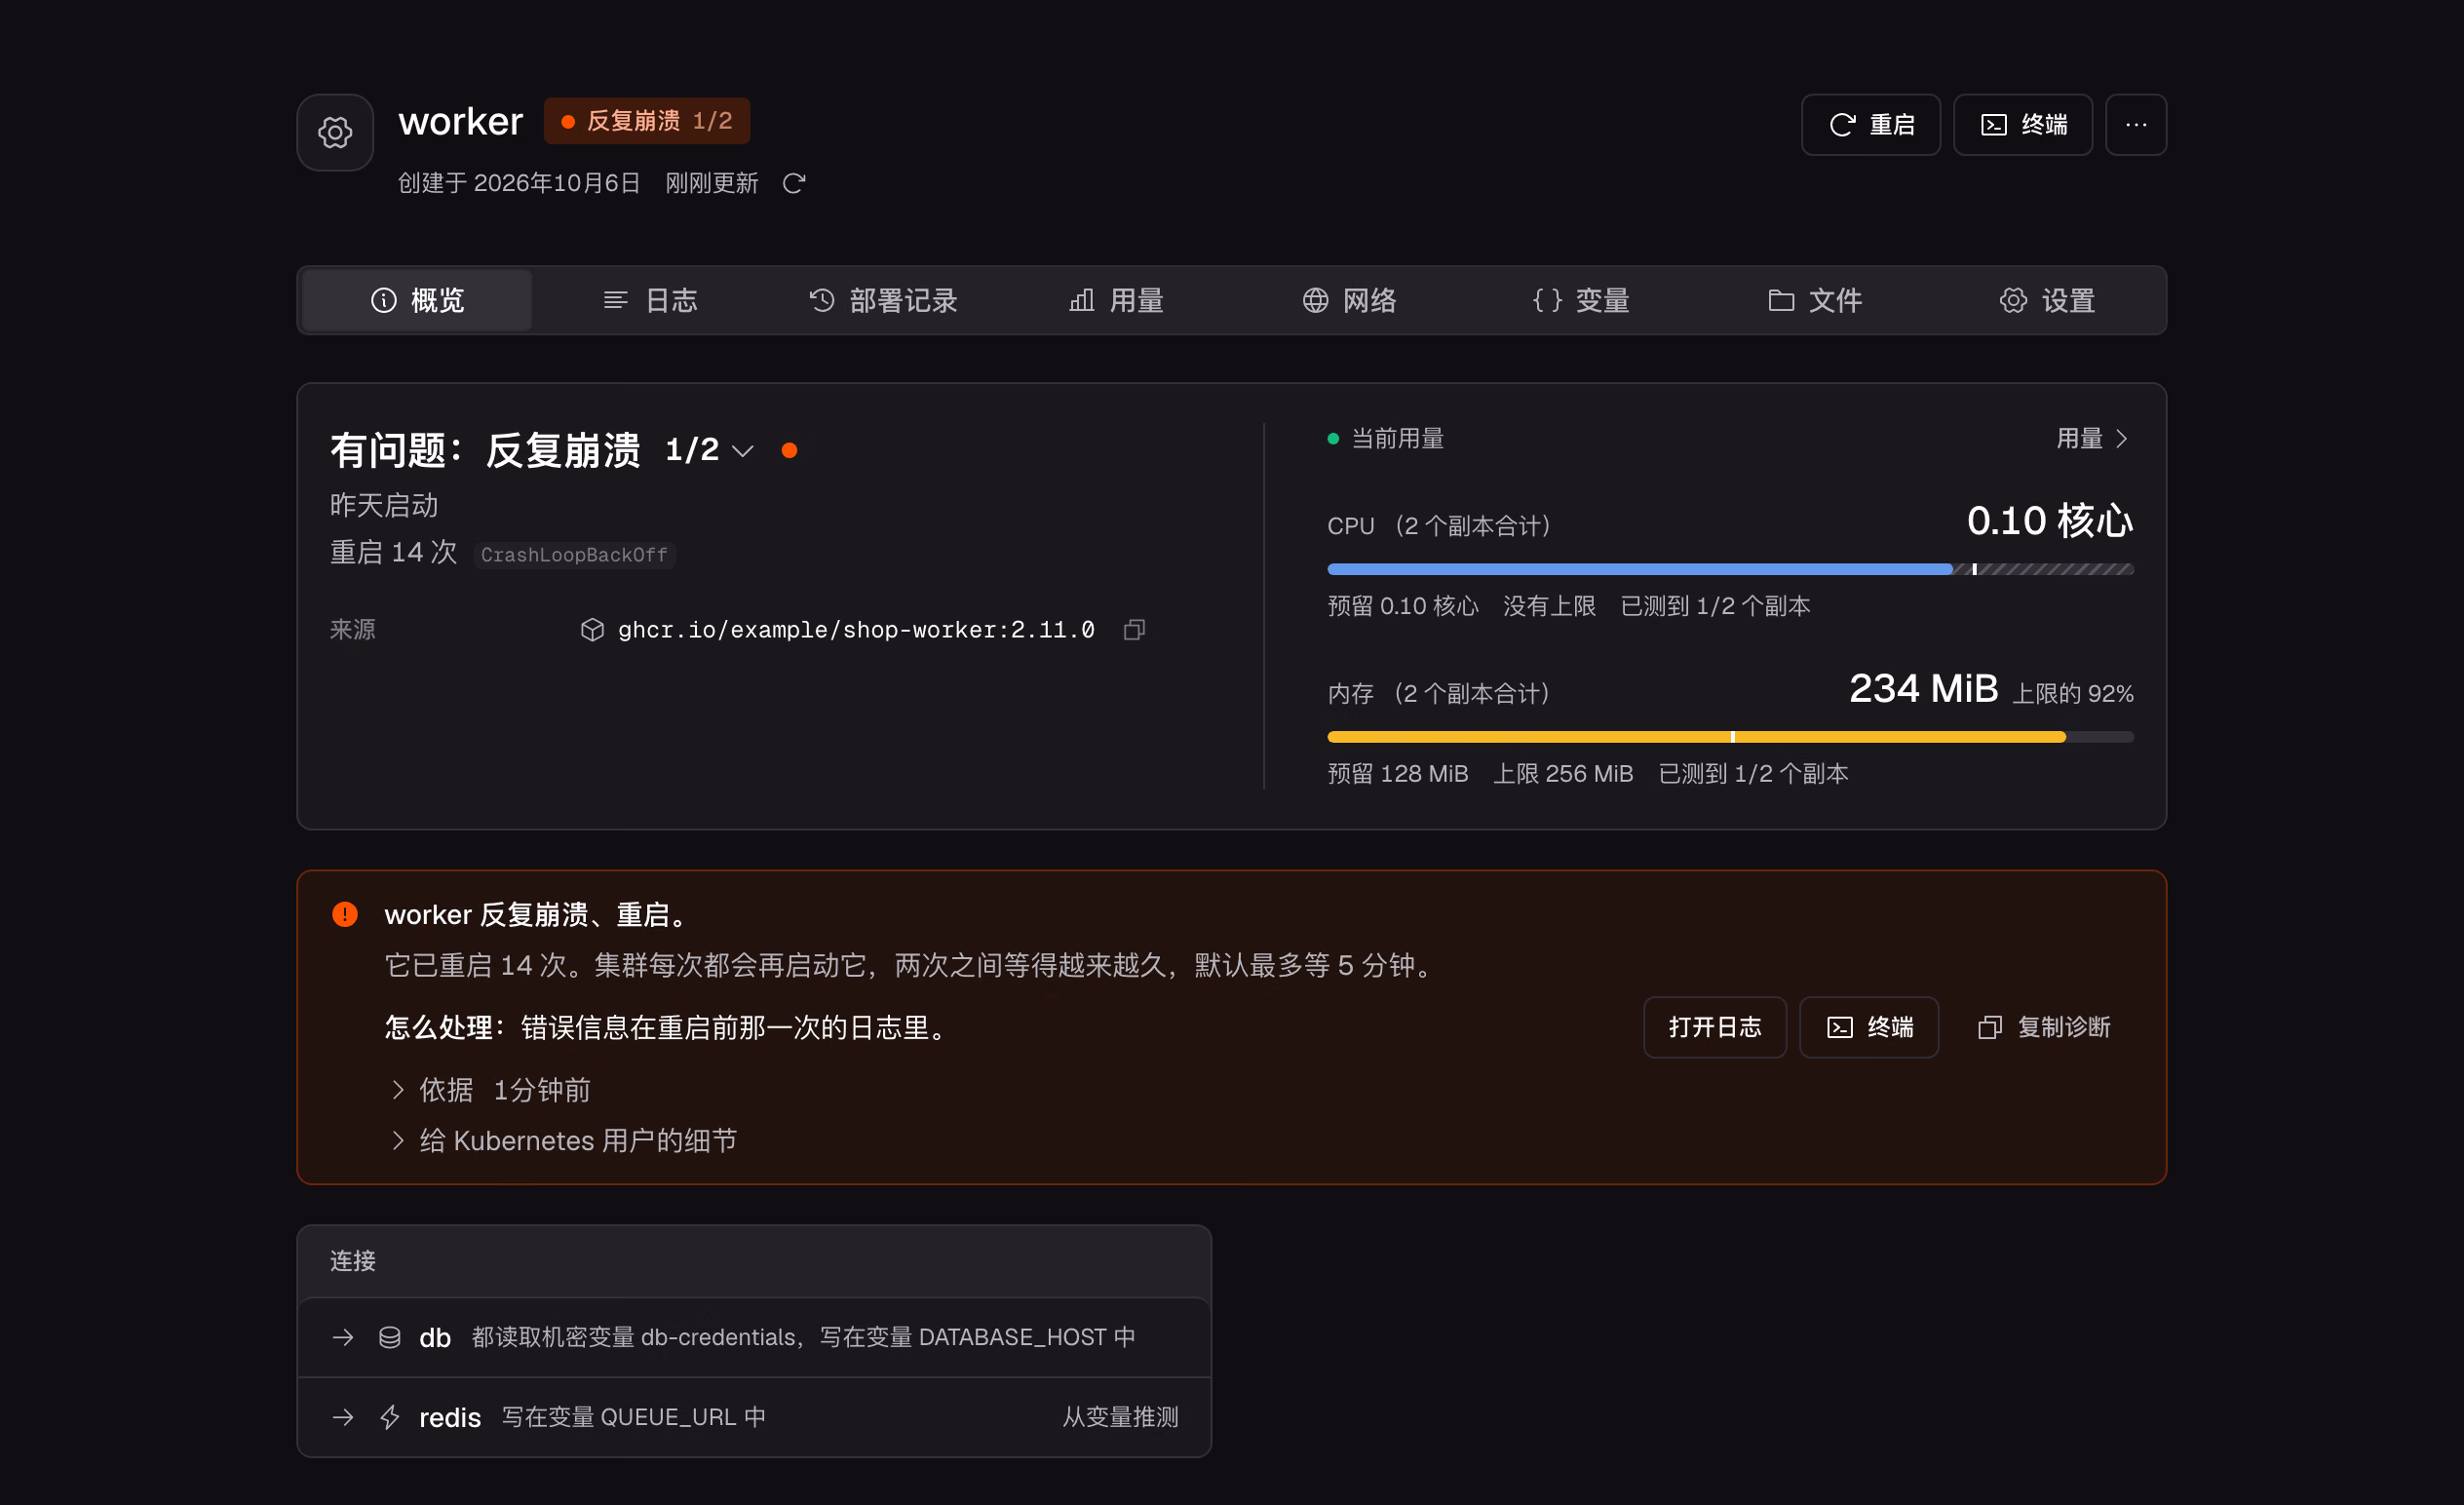The image size is (2464, 1505).
Task: Click the orange warning icon in the alert
Action: click(345, 915)
